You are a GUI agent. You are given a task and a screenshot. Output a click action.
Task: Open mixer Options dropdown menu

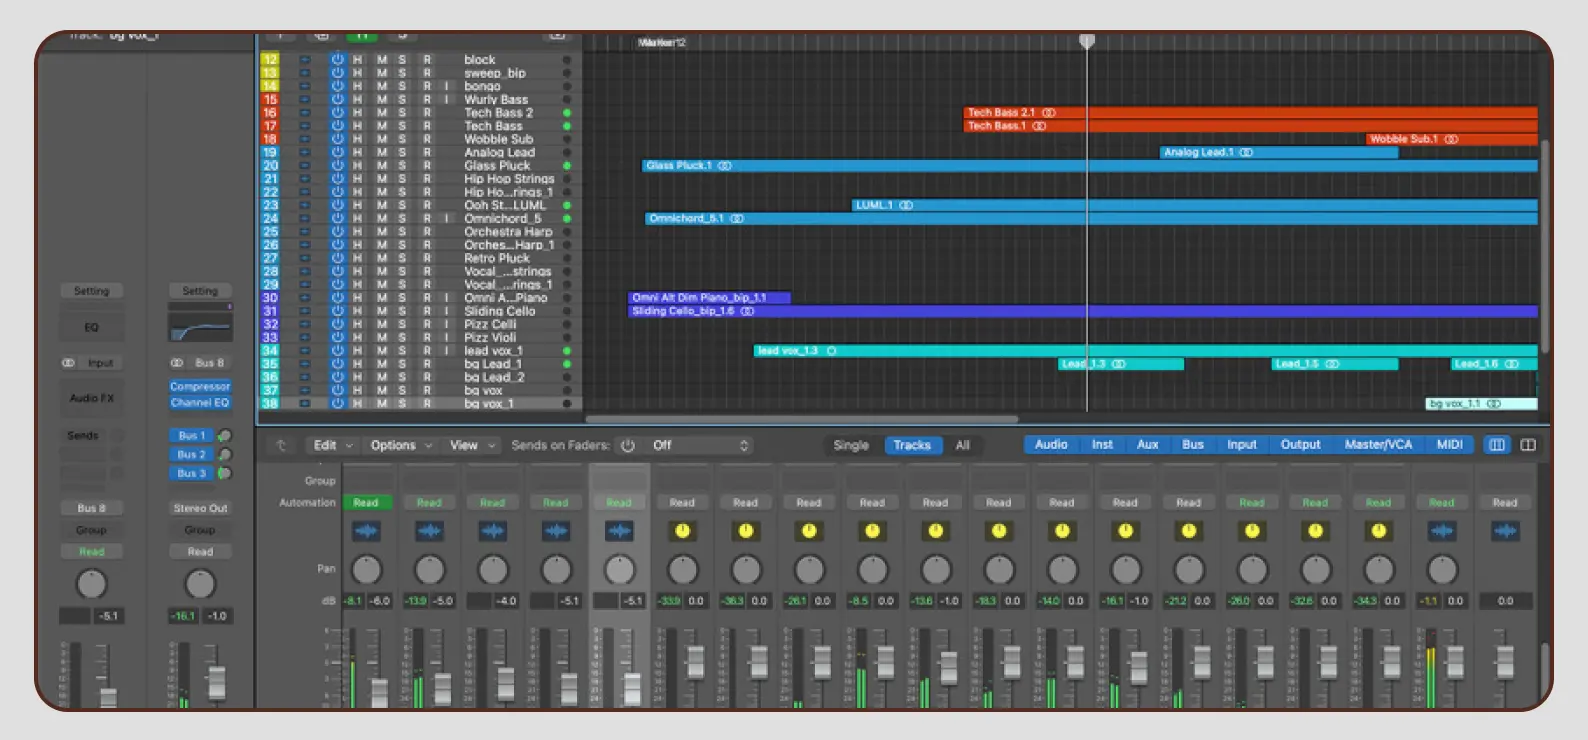pyautogui.click(x=401, y=446)
